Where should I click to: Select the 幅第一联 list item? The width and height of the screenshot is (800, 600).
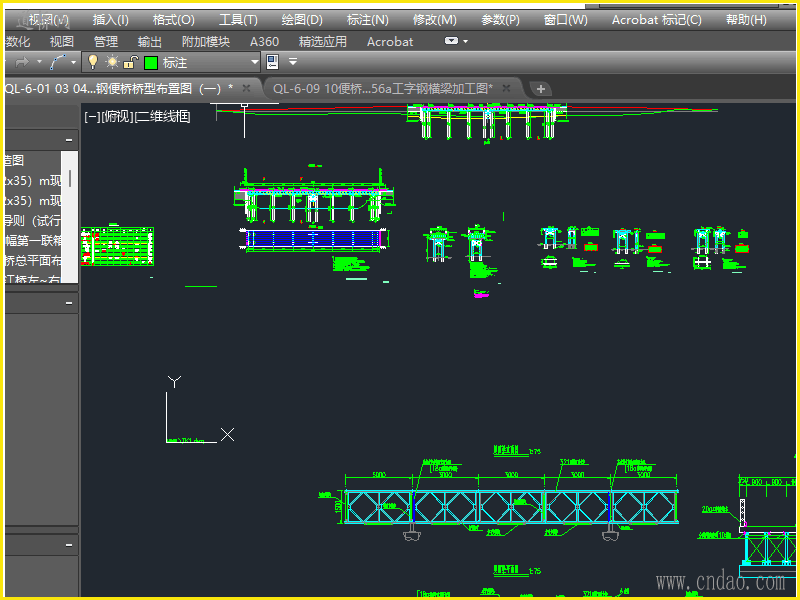tap(33, 240)
